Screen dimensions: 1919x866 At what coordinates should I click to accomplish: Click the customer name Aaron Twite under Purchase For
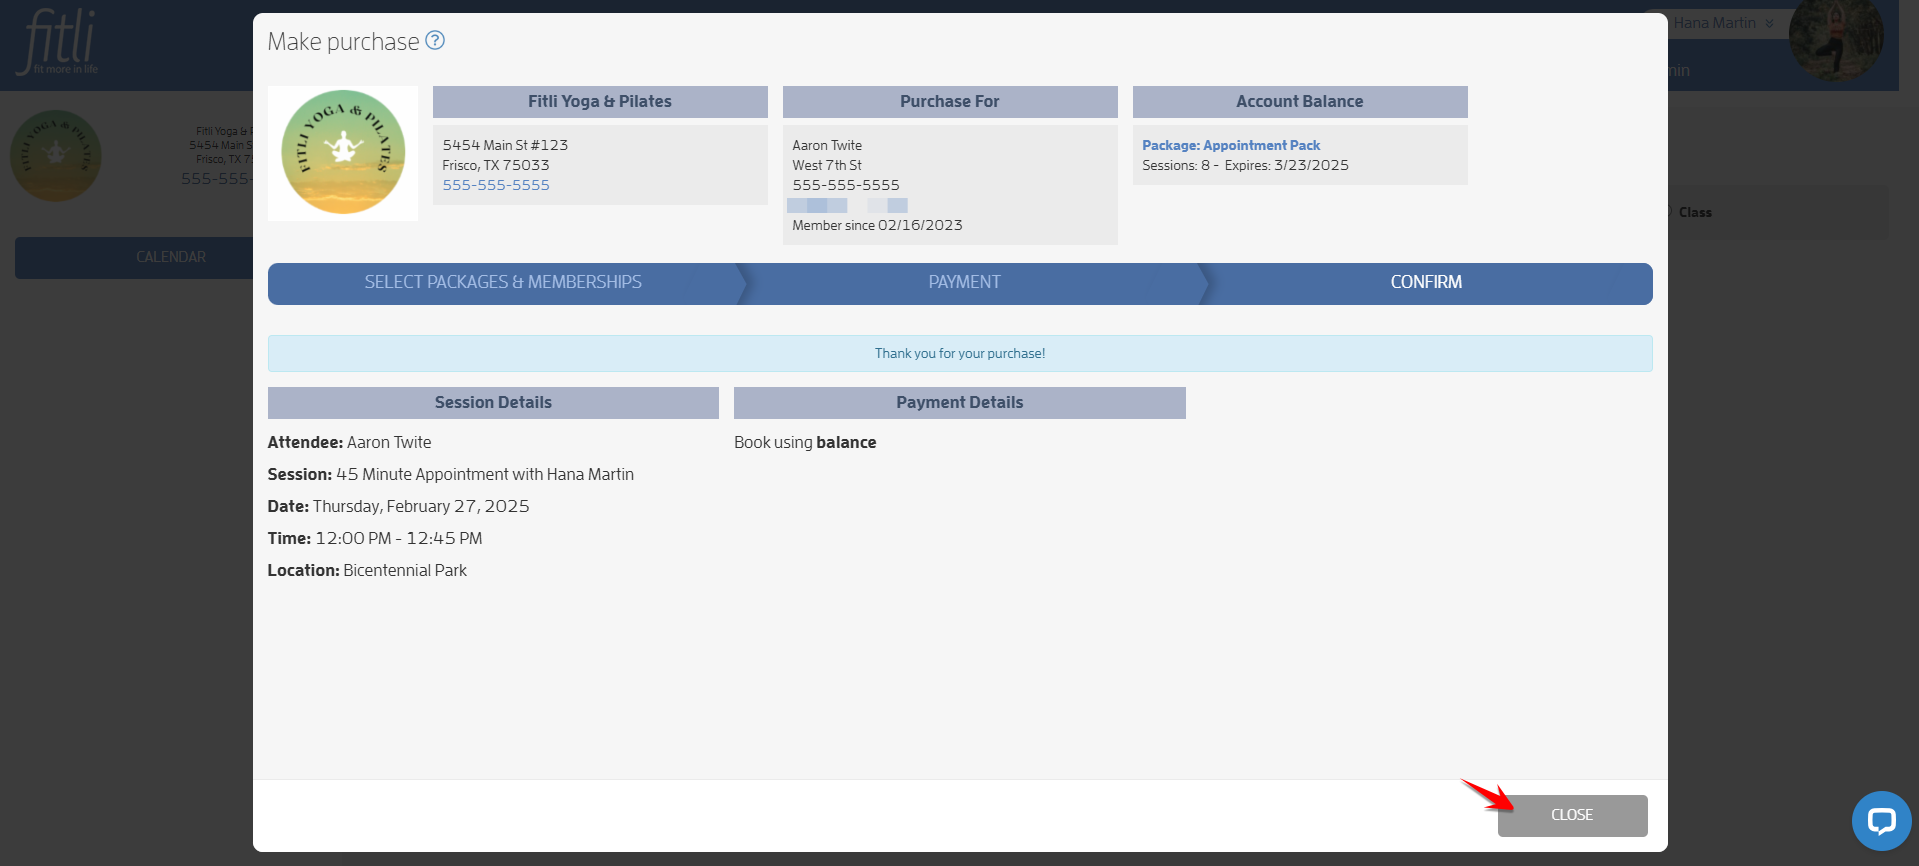[827, 145]
